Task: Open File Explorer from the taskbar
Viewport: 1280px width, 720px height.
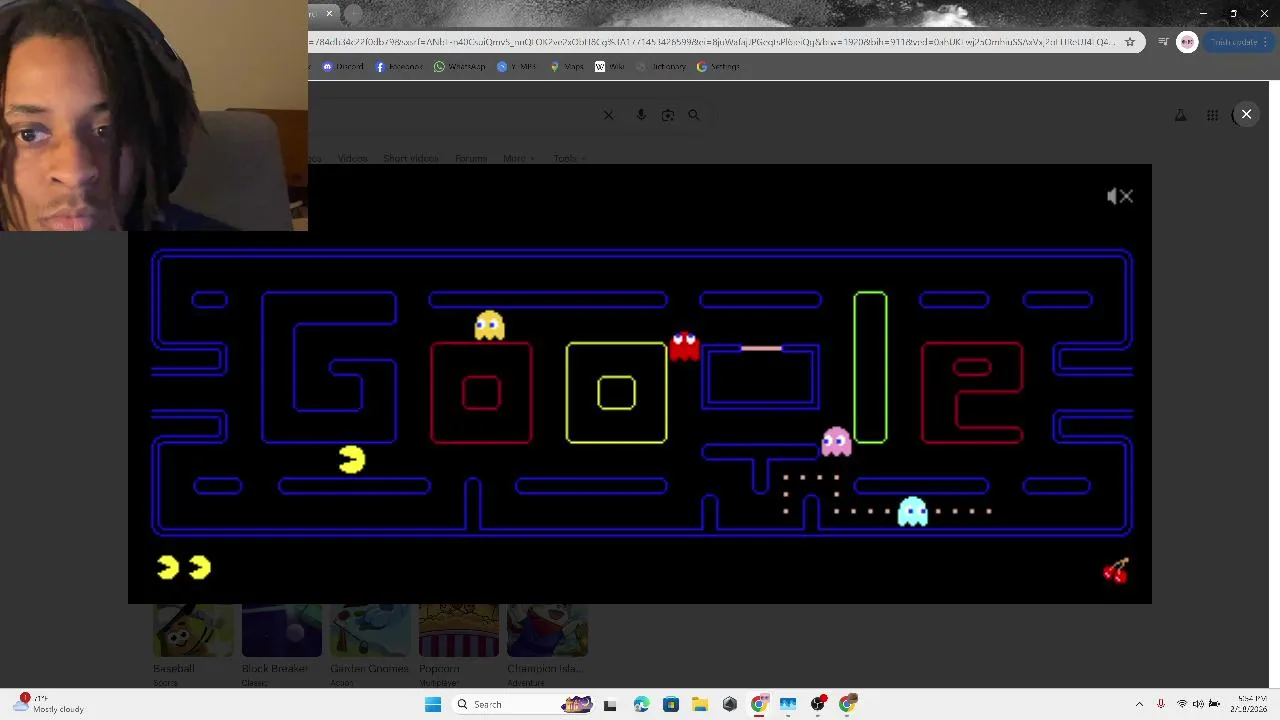Action: tap(700, 704)
